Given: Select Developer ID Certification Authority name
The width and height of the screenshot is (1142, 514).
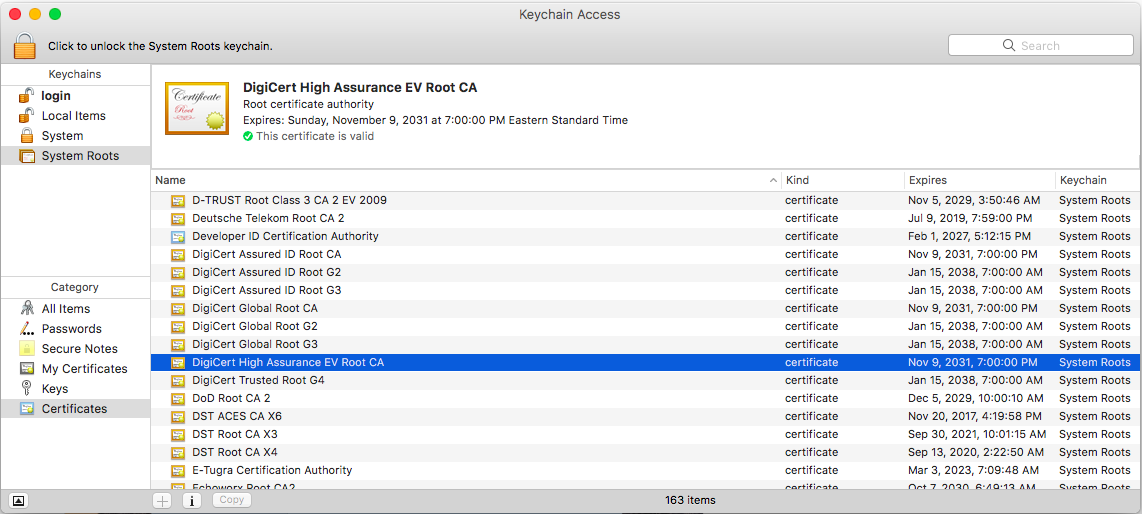Looking at the screenshot, I should point(286,237).
